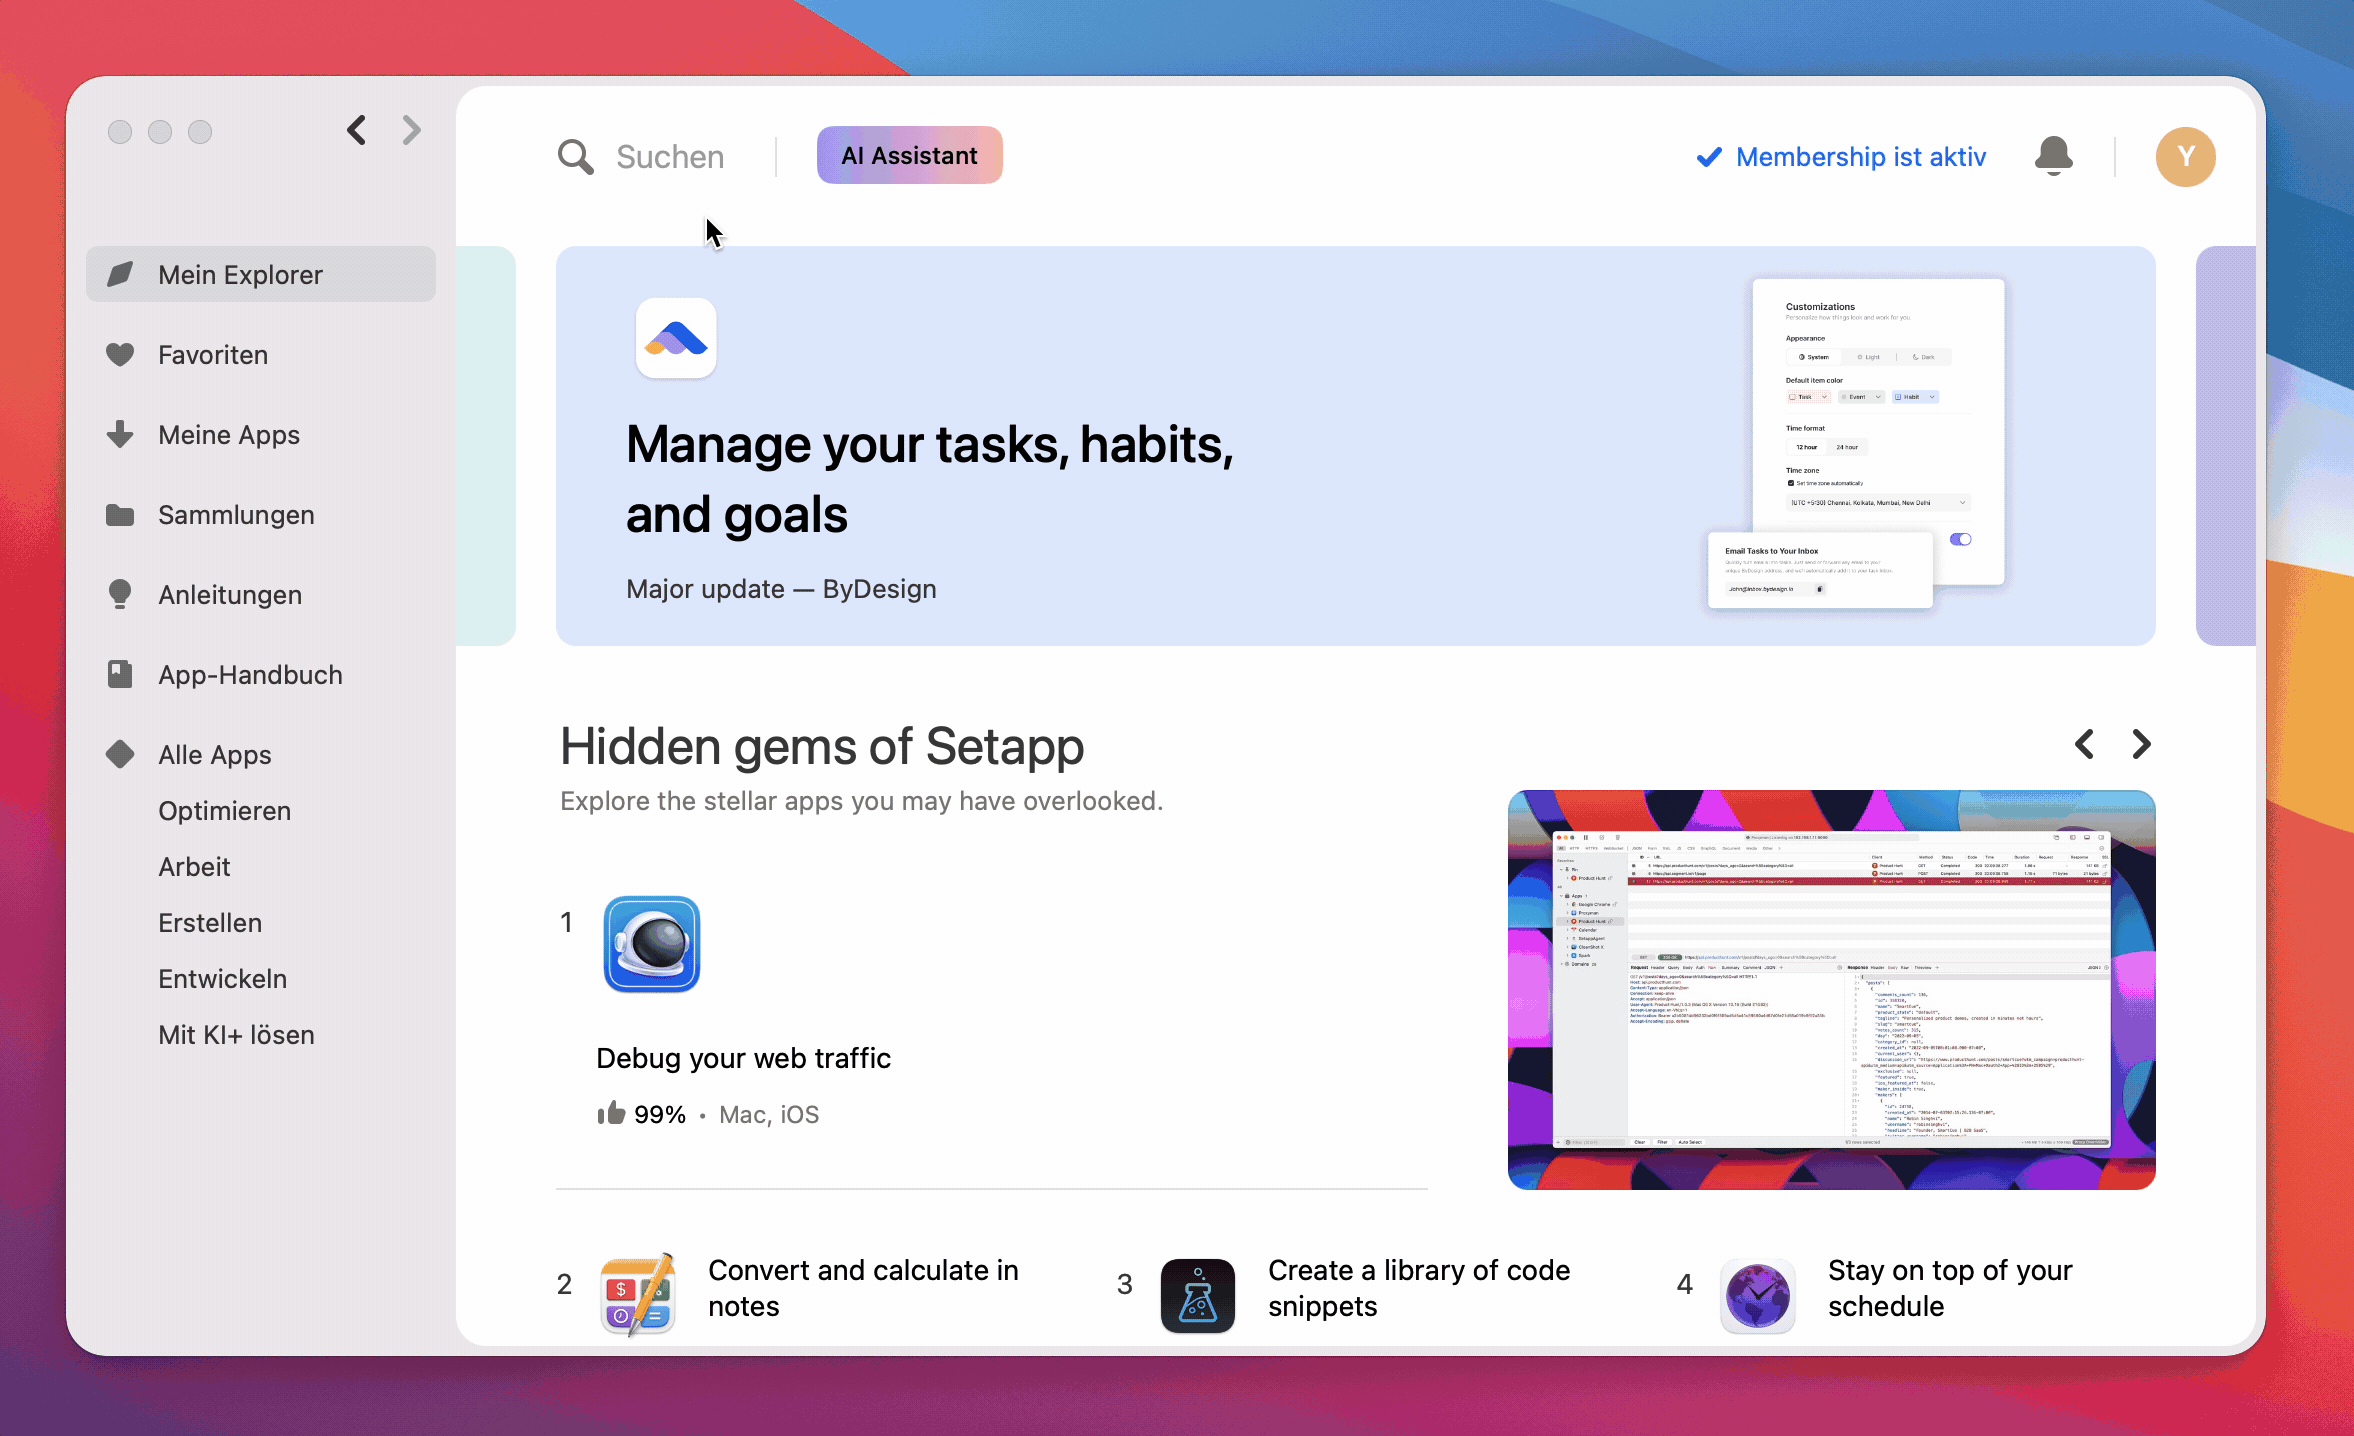Image resolution: width=2354 pixels, height=1436 pixels.
Task: Show next Hidden gems item
Action: (2141, 744)
